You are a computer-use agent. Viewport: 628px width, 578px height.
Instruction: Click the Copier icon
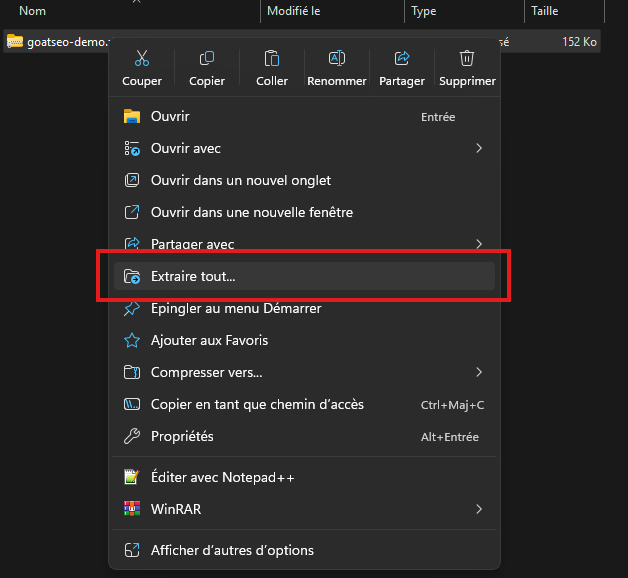(207, 59)
